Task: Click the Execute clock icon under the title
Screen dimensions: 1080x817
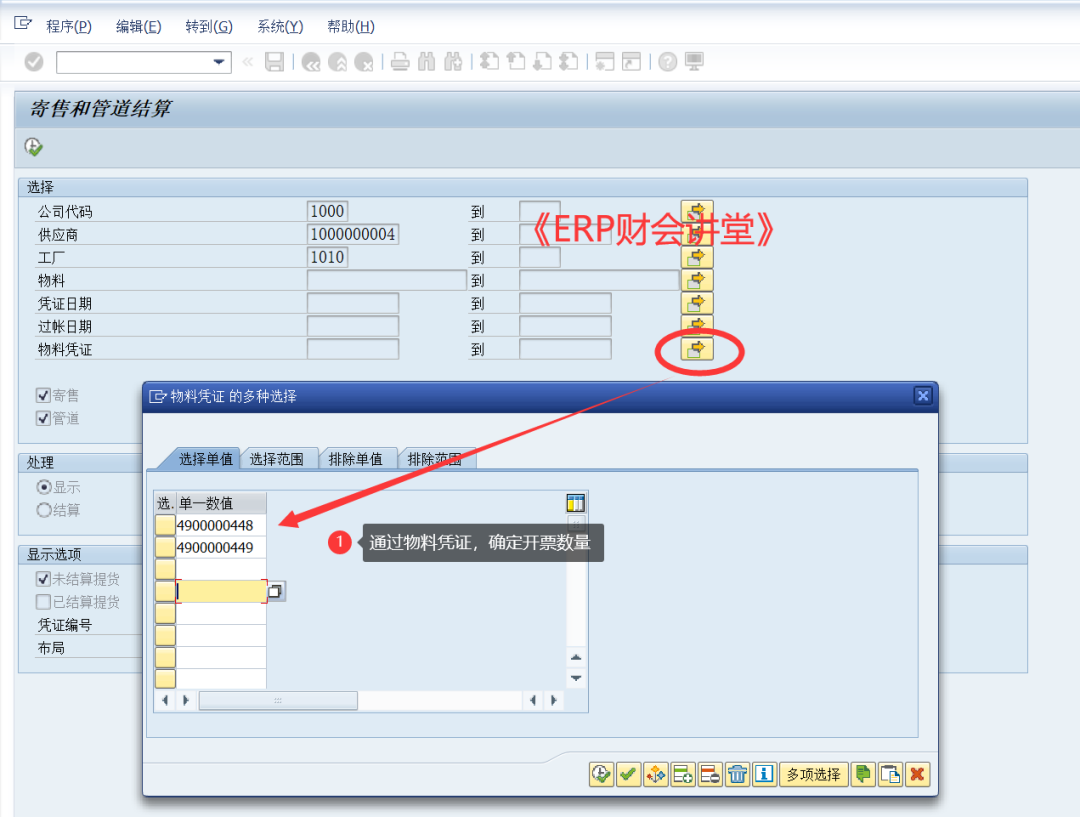Action: click(33, 147)
